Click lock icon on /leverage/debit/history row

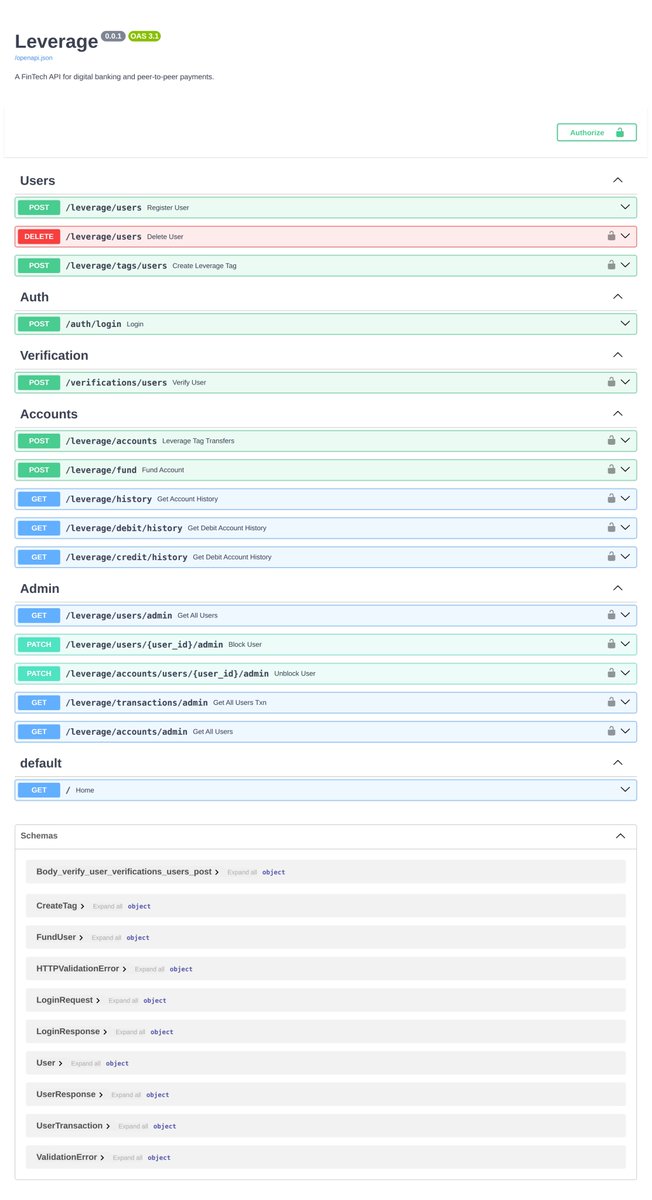coord(610,527)
